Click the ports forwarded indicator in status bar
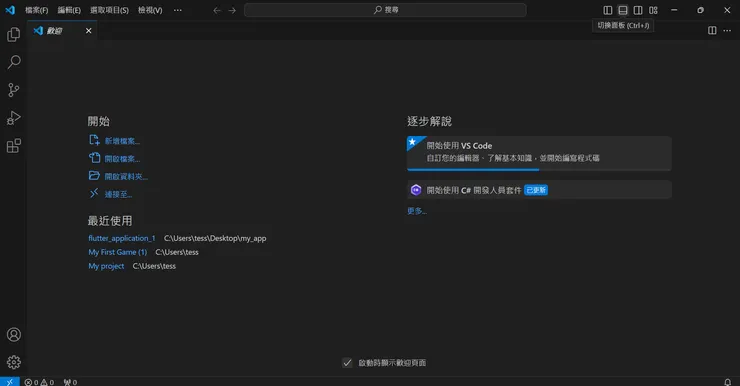740x386 pixels. tap(70, 382)
